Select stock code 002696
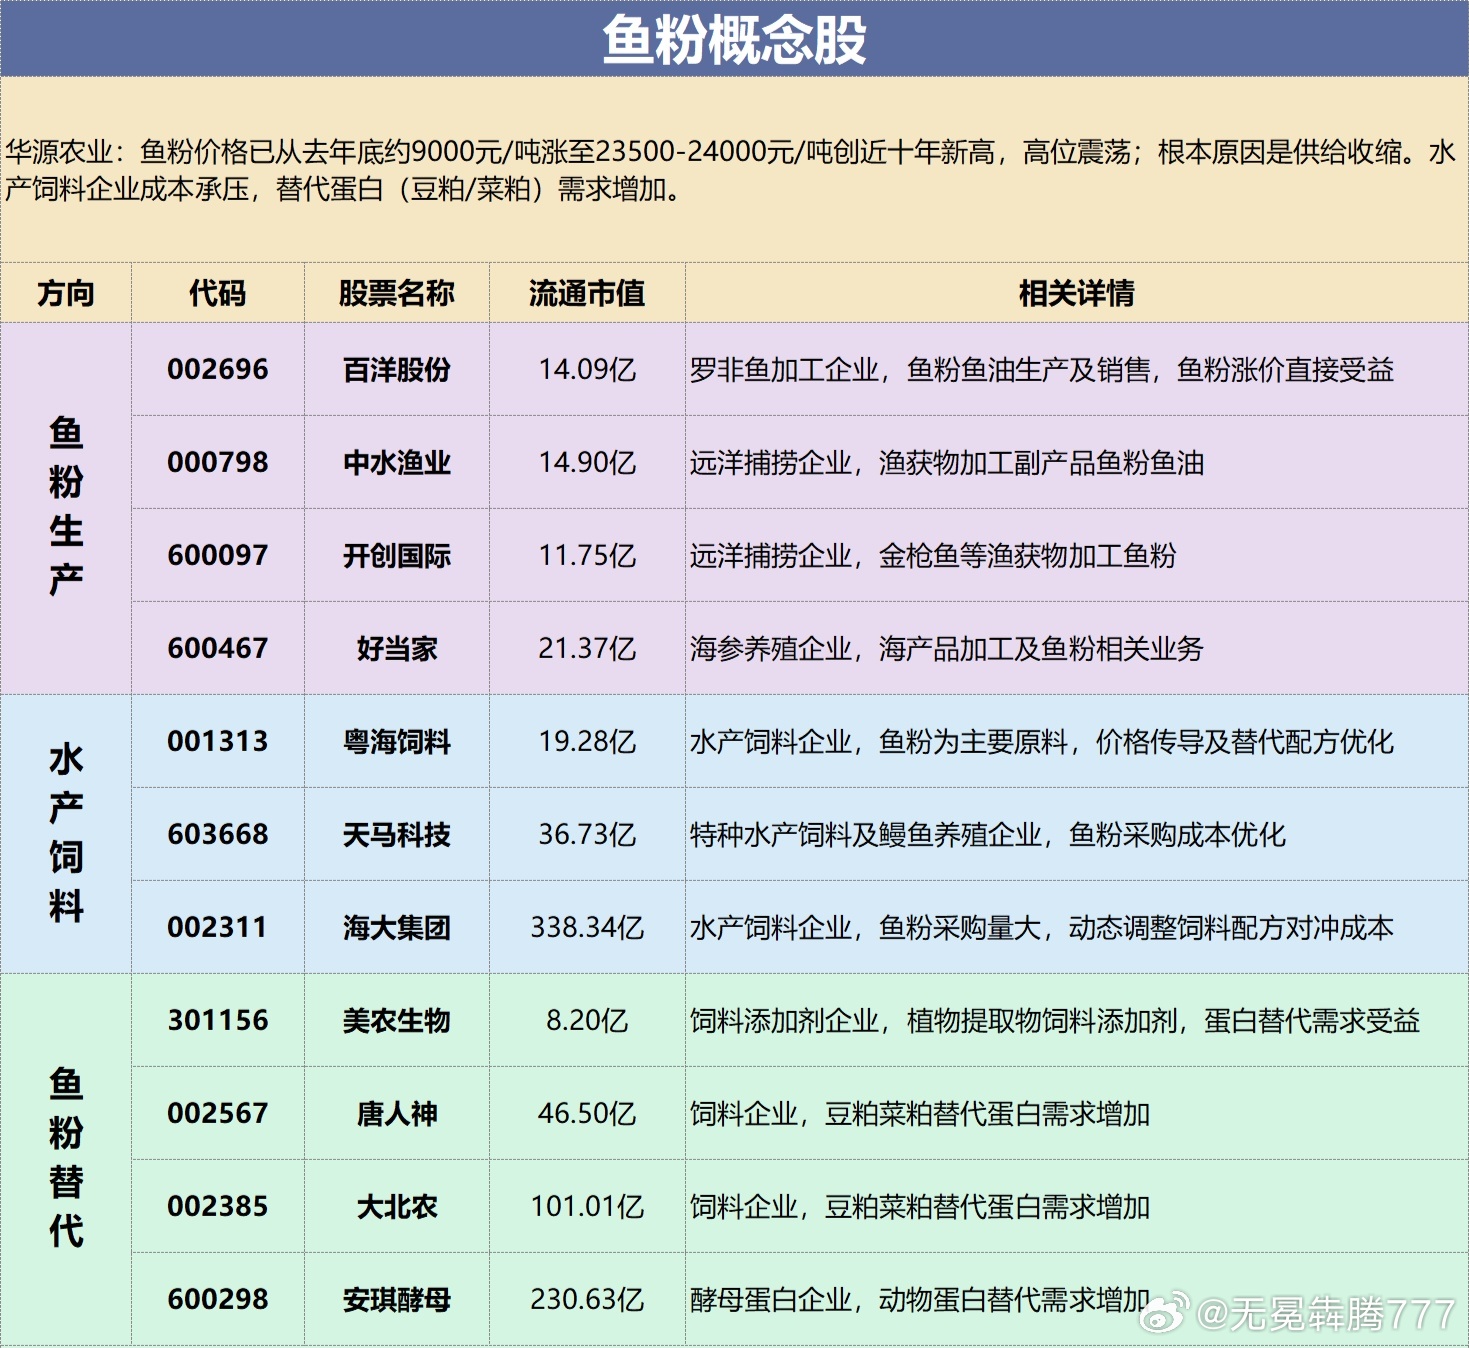1469x1348 pixels. [x=218, y=369]
